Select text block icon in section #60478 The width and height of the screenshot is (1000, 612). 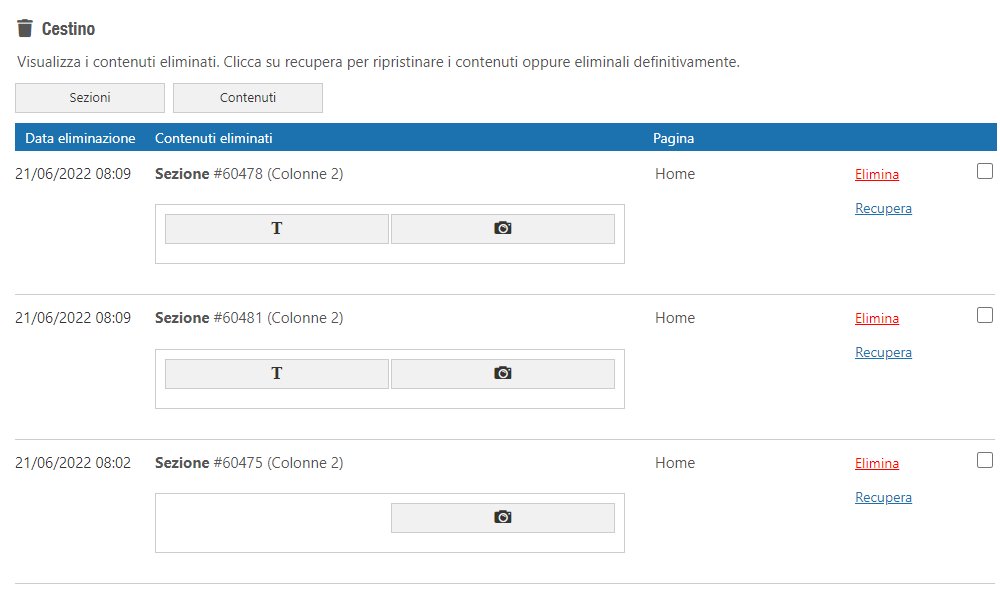(x=277, y=229)
